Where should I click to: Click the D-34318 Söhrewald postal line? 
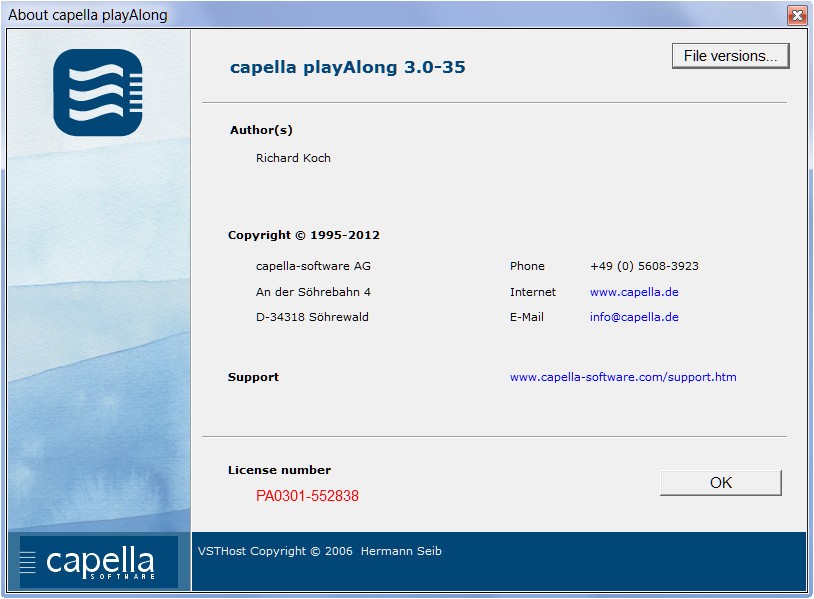[312, 317]
